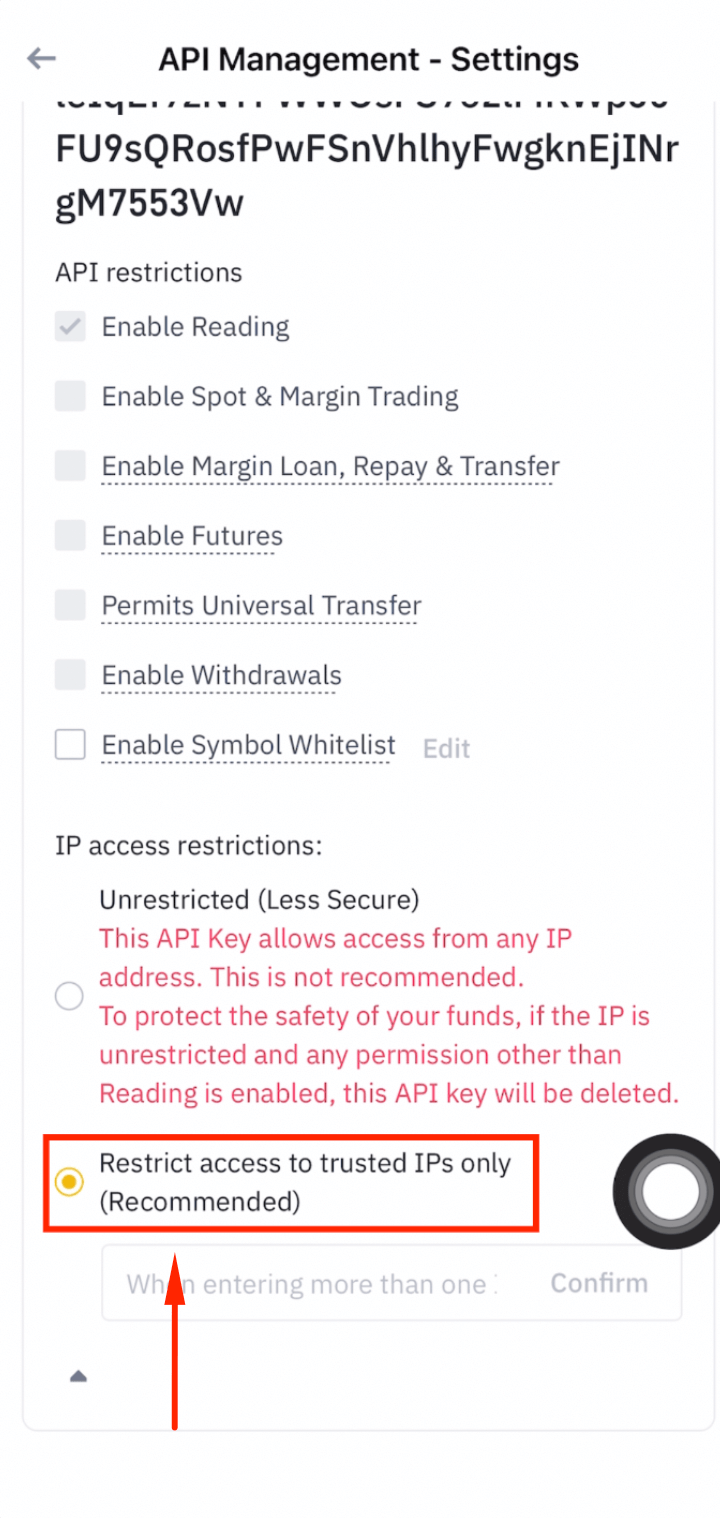The image size is (720, 1518).
Task: Click the Permits Universal Transfer label text
Action: [x=260, y=605]
